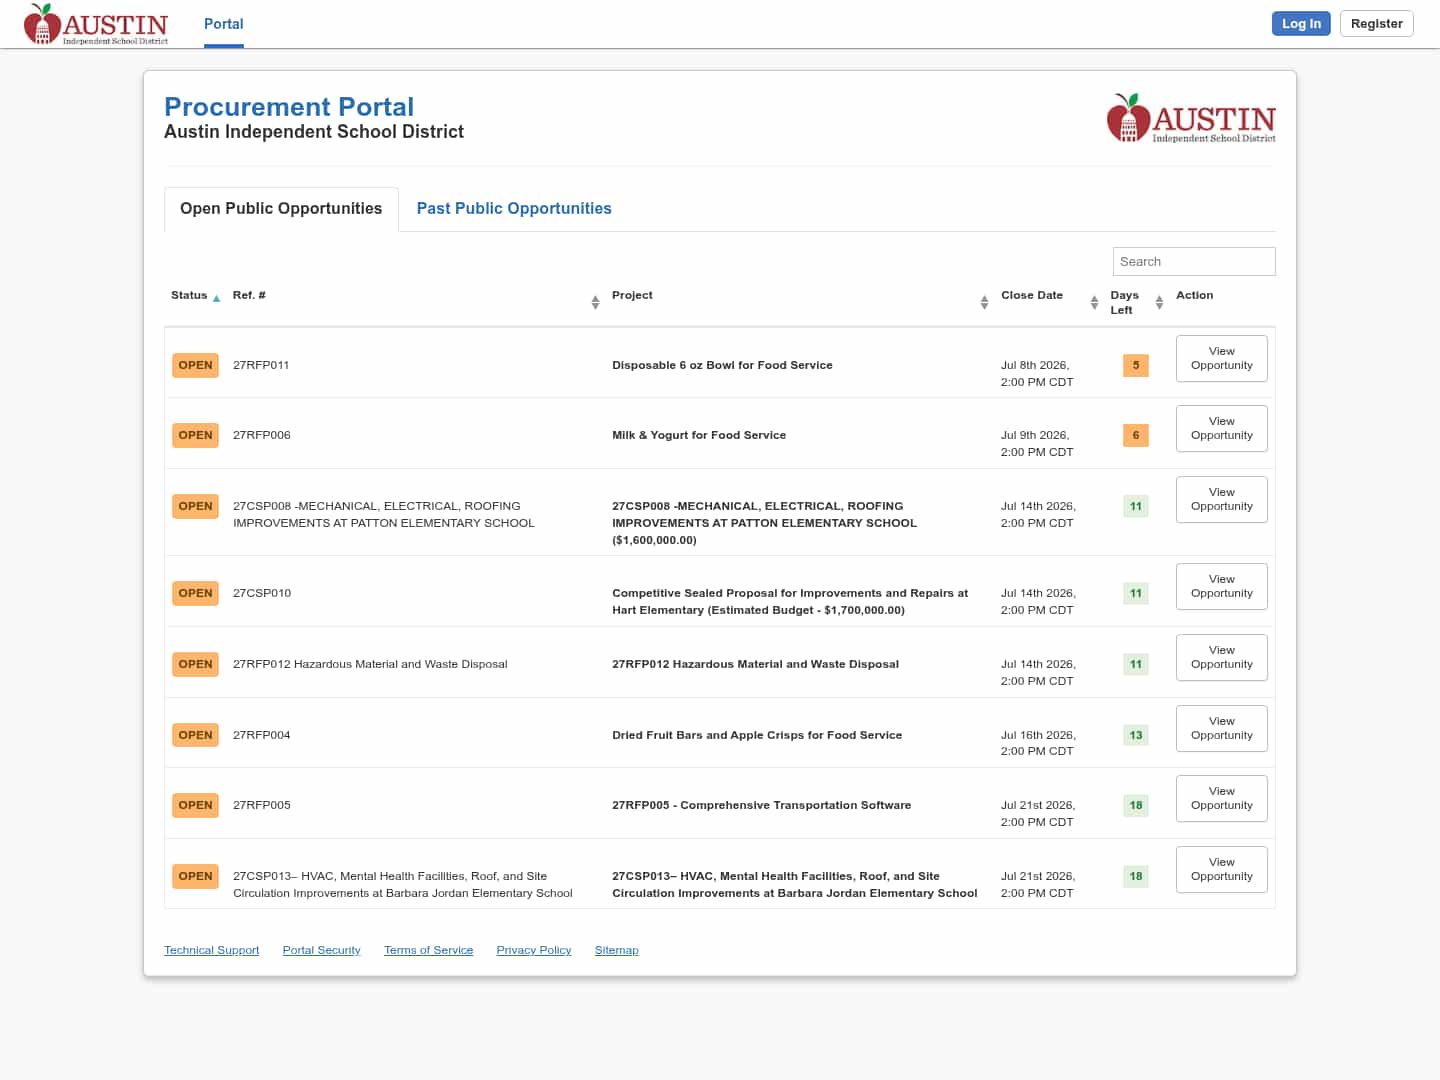This screenshot has height=1080, width=1440.
Task: Sort the Ref. # column using its arrows
Action: tap(595, 302)
